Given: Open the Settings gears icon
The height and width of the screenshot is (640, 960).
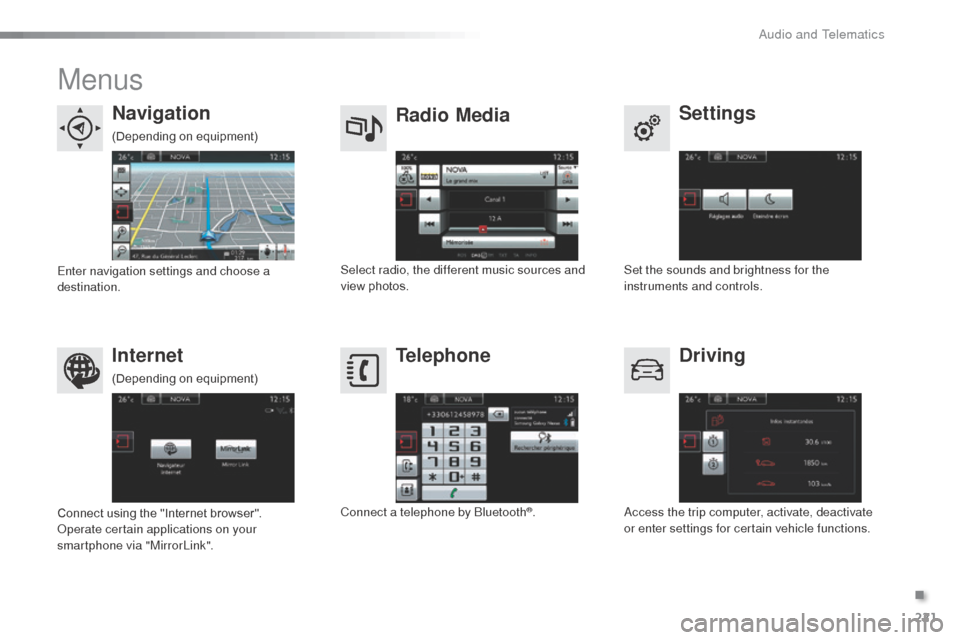Looking at the screenshot, I should click(647, 128).
